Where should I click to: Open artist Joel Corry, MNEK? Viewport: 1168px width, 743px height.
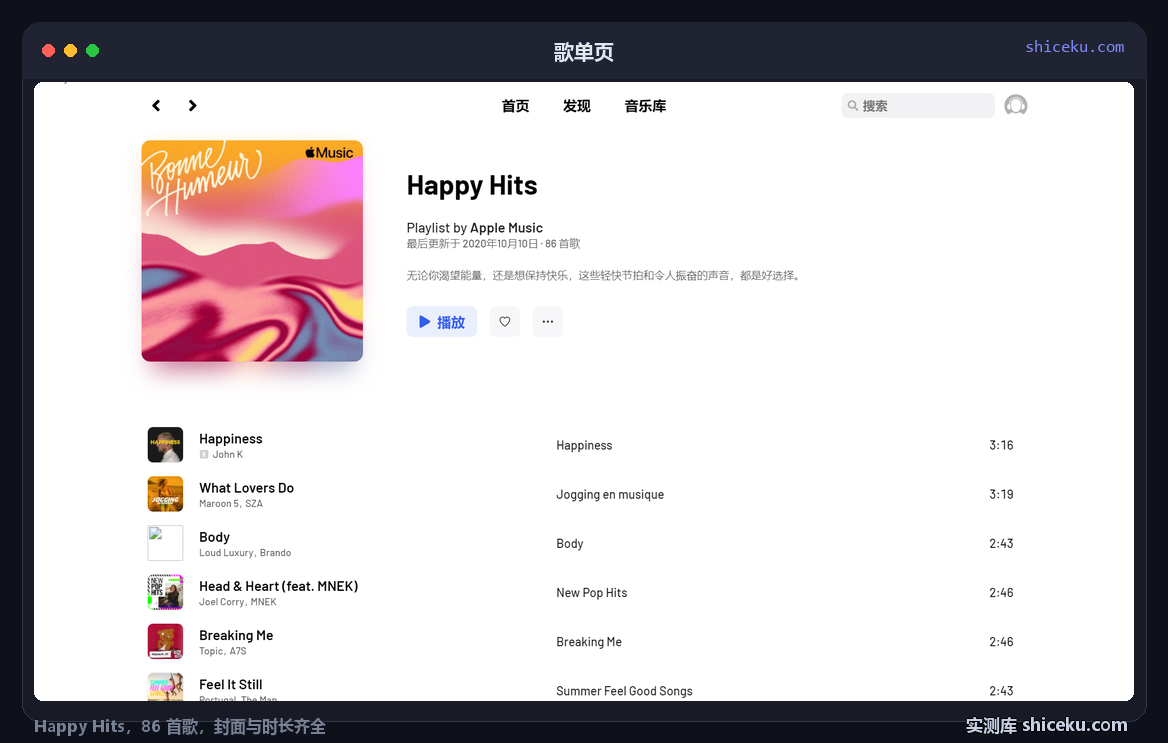pyautogui.click(x=238, y=602)
